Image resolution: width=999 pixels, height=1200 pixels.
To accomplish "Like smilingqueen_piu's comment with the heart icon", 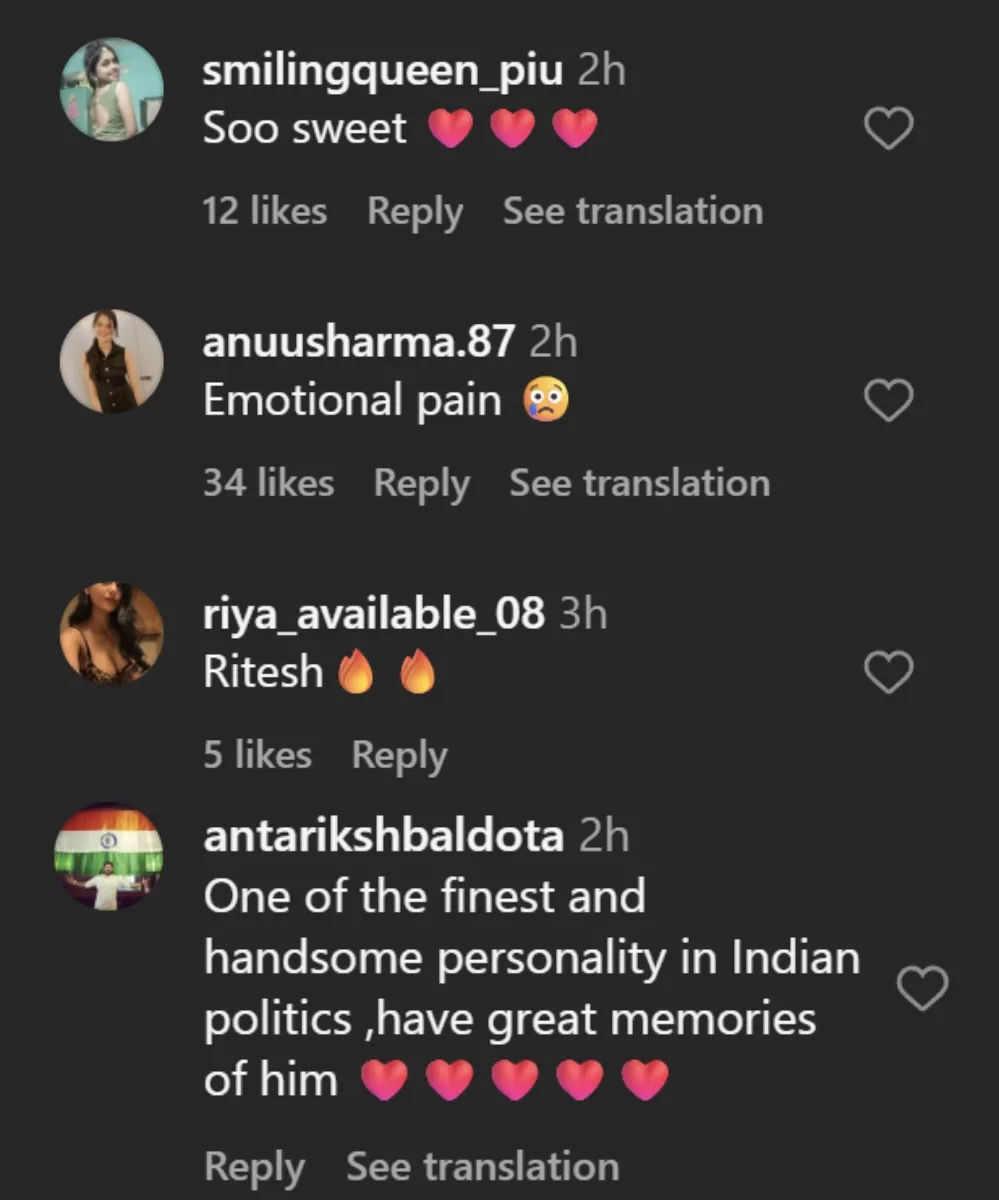I will (887, 127).
